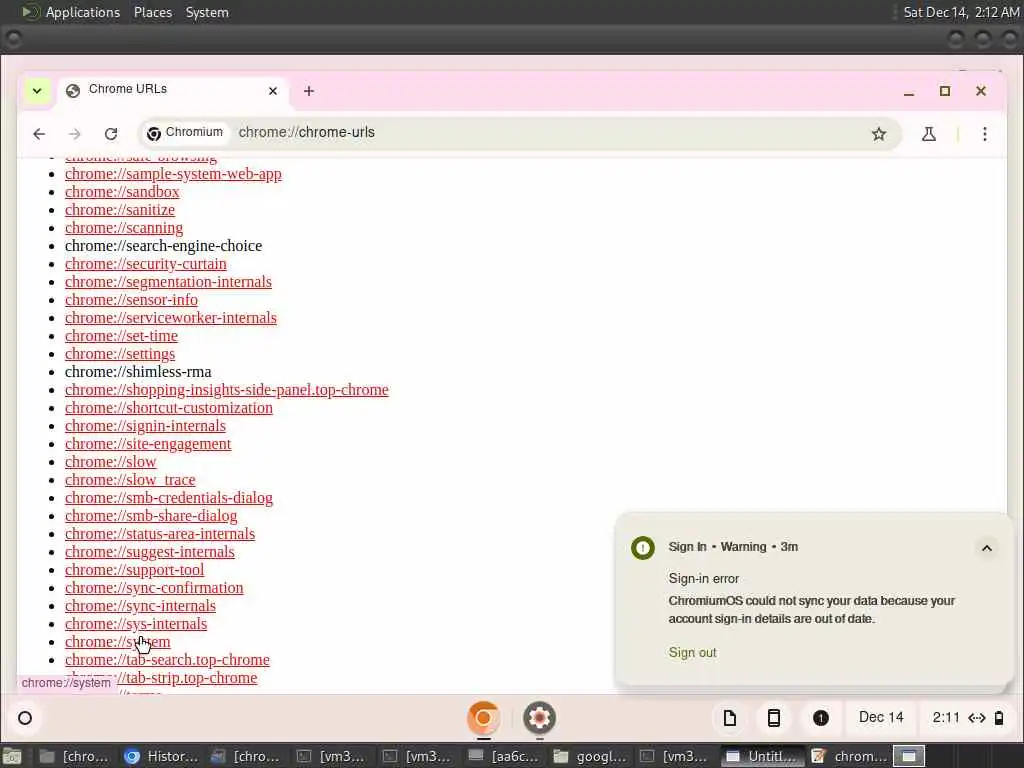The image size is (1024, 768).
Task: Open the holding space file icon
Action: (x=730, y=718)
